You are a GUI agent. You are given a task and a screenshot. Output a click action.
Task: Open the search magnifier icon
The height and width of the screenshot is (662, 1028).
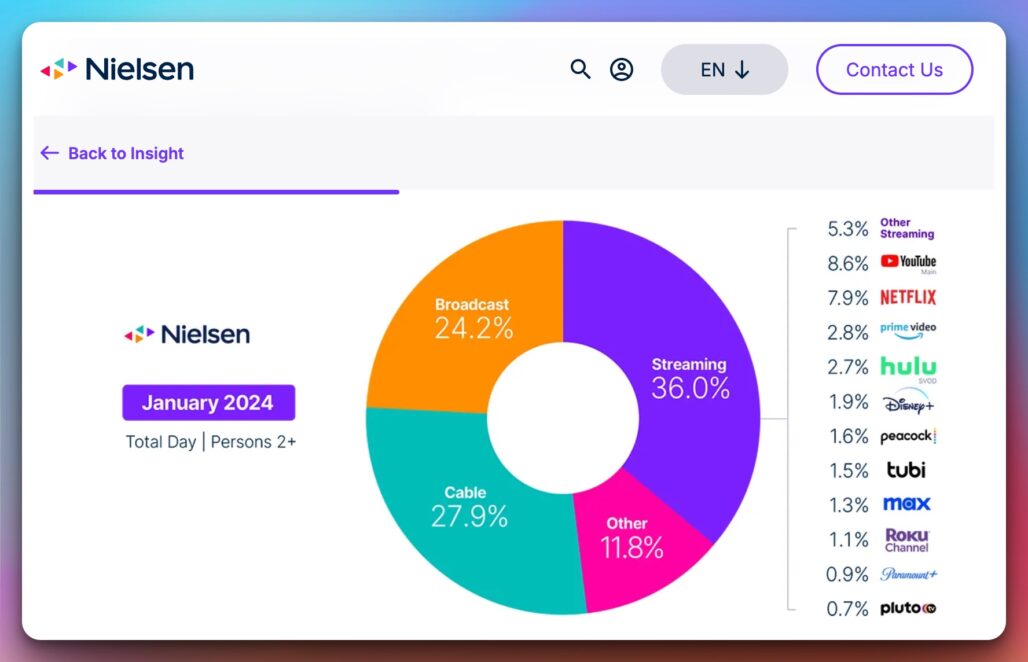coord(580,69)
